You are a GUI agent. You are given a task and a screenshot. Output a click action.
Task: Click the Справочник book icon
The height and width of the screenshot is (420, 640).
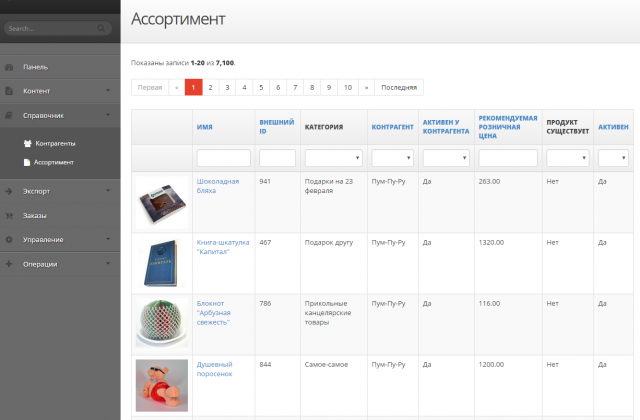pyautogui.click(x=9, y=116)
